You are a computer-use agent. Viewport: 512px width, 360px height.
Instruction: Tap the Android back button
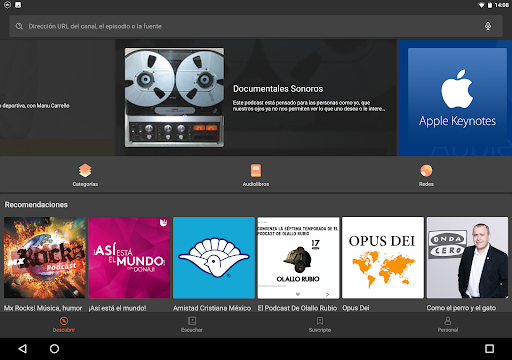pyautogui.click(x=22, y=349)
